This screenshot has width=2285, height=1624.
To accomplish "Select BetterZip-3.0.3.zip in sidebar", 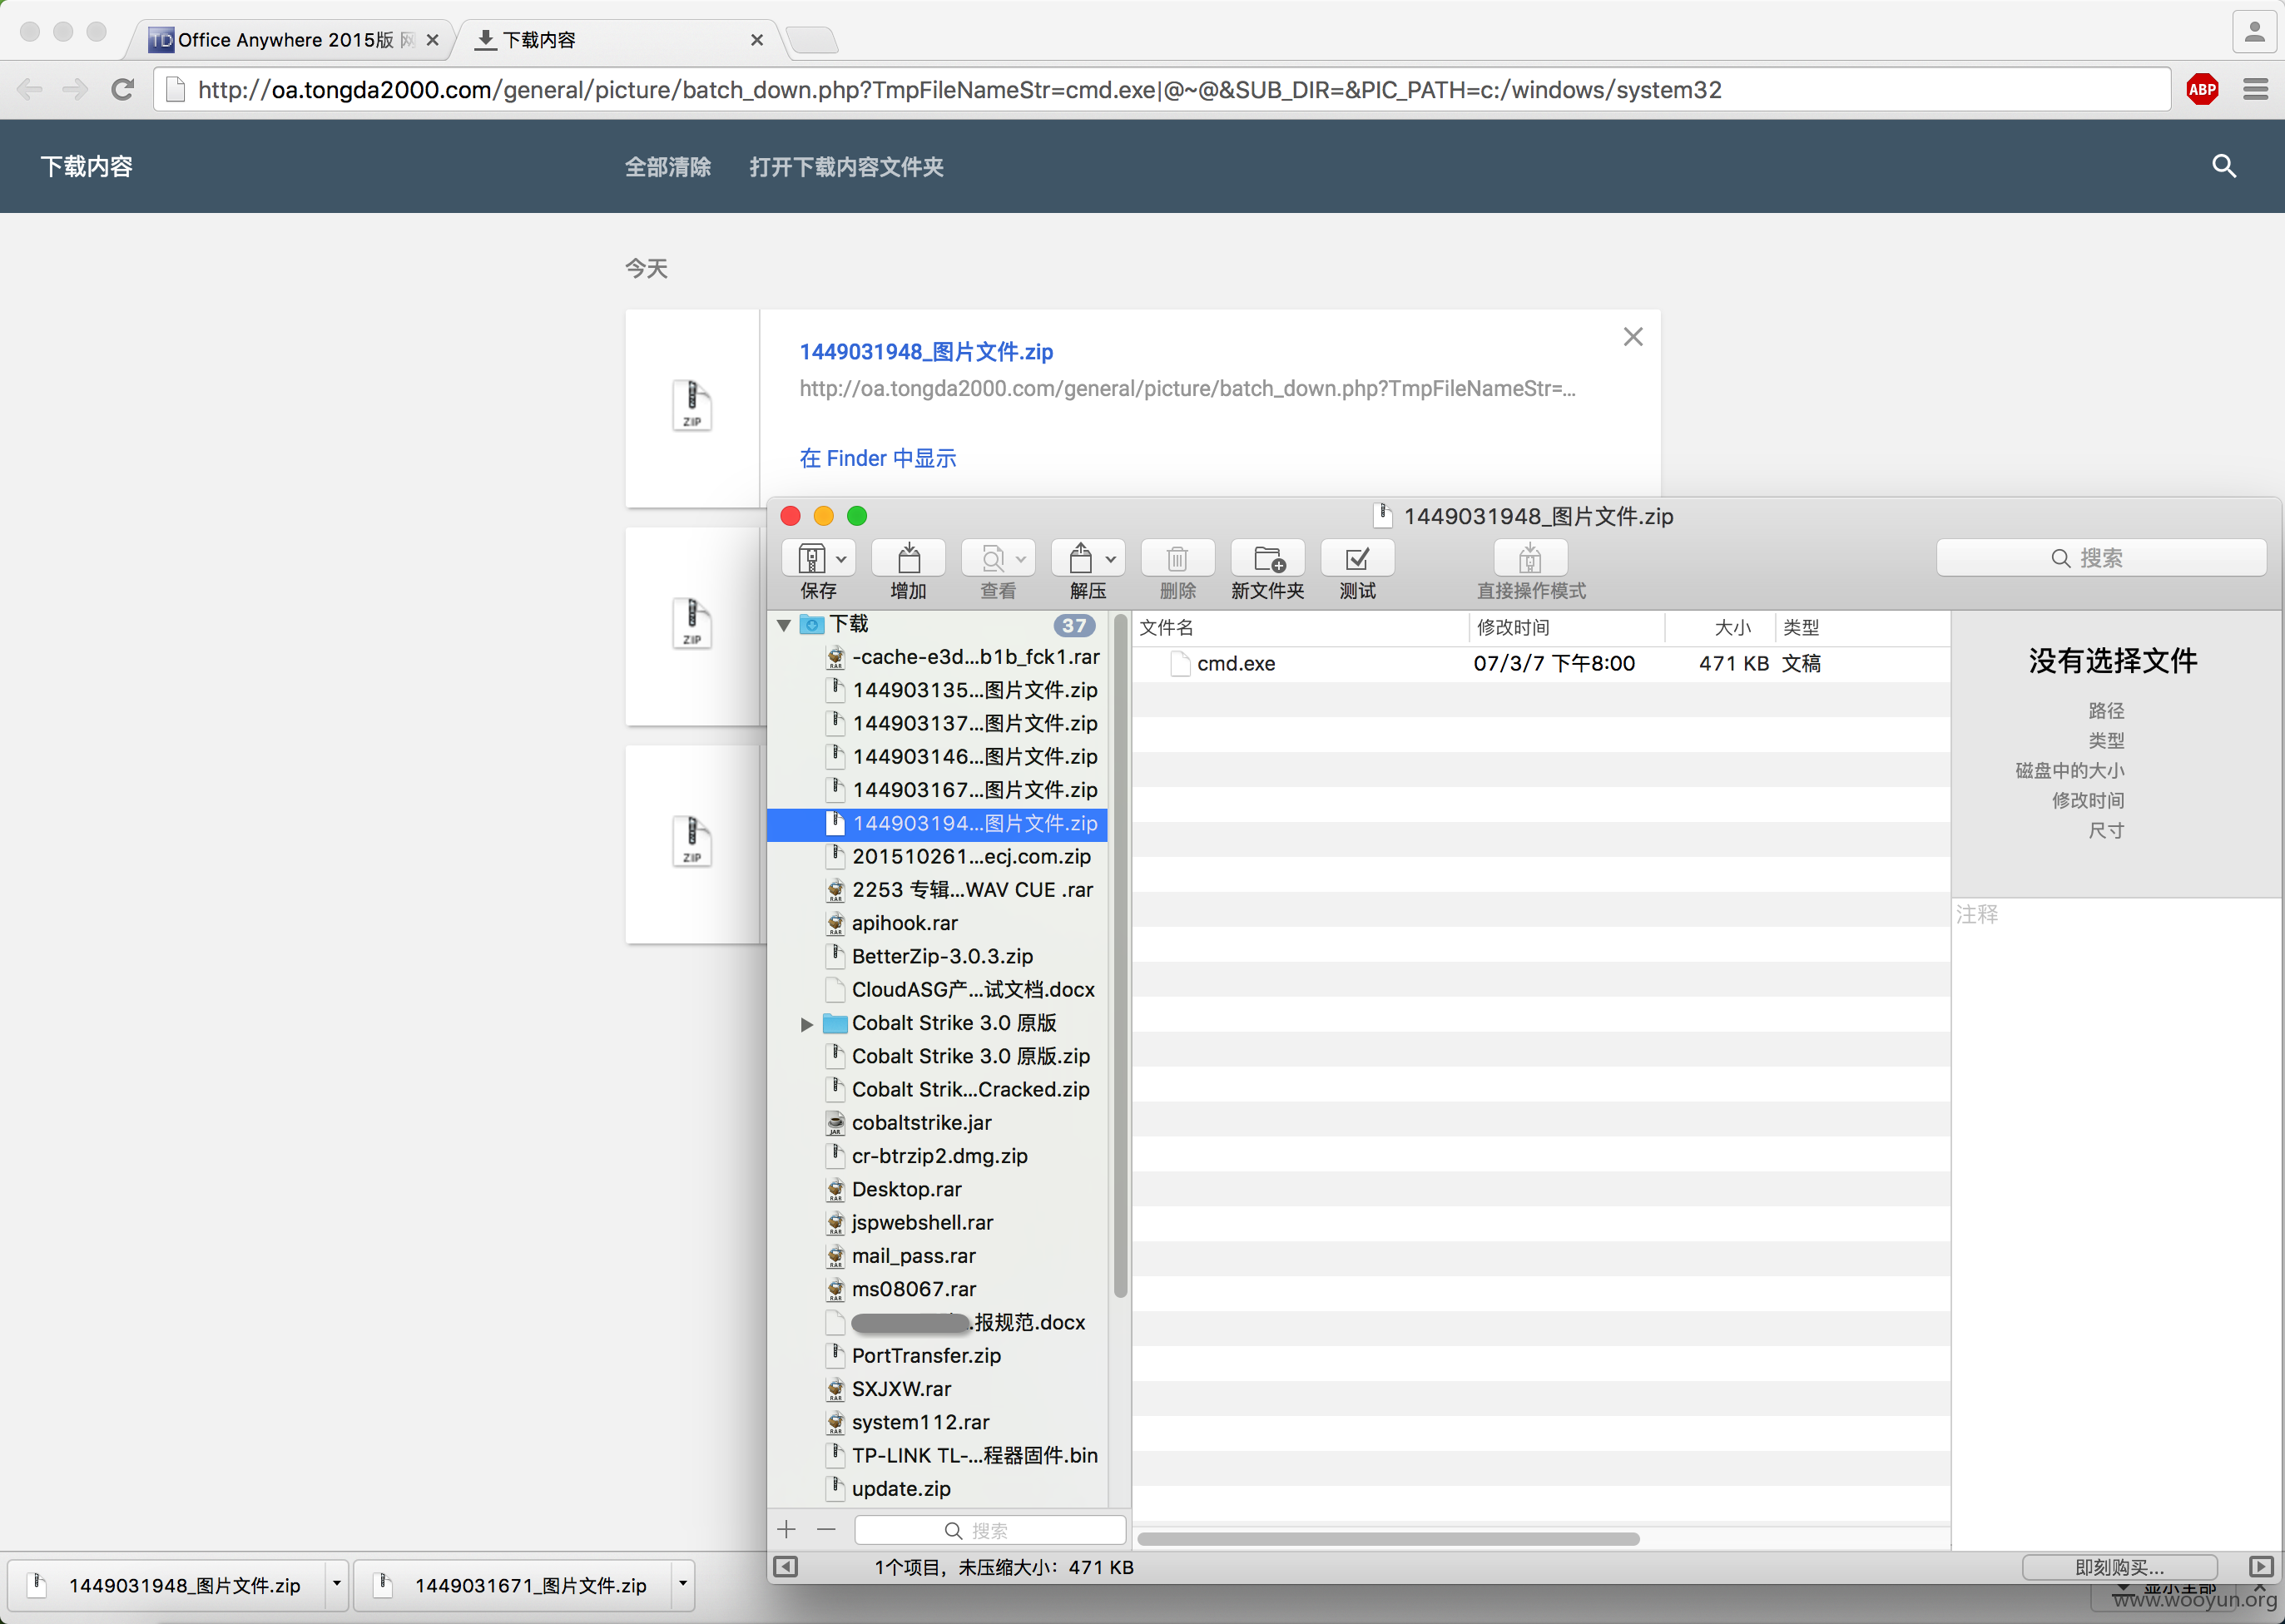I will (x=938, y=956).
